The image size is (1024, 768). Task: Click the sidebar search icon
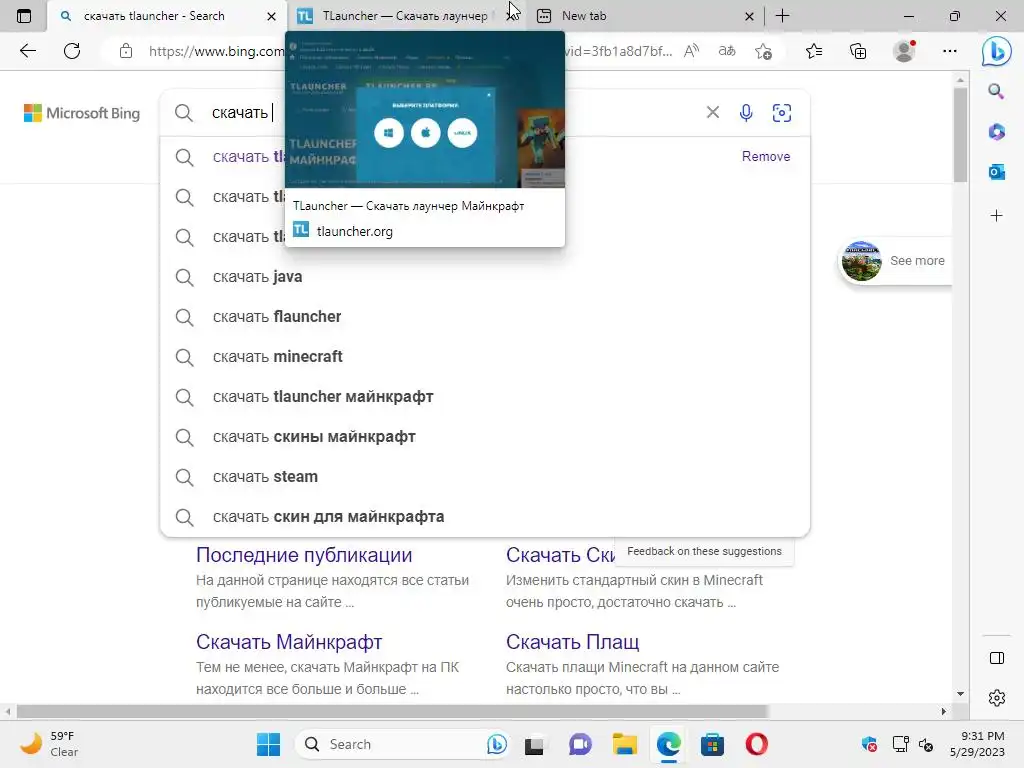pyautogui.click(x=996, y=91)
